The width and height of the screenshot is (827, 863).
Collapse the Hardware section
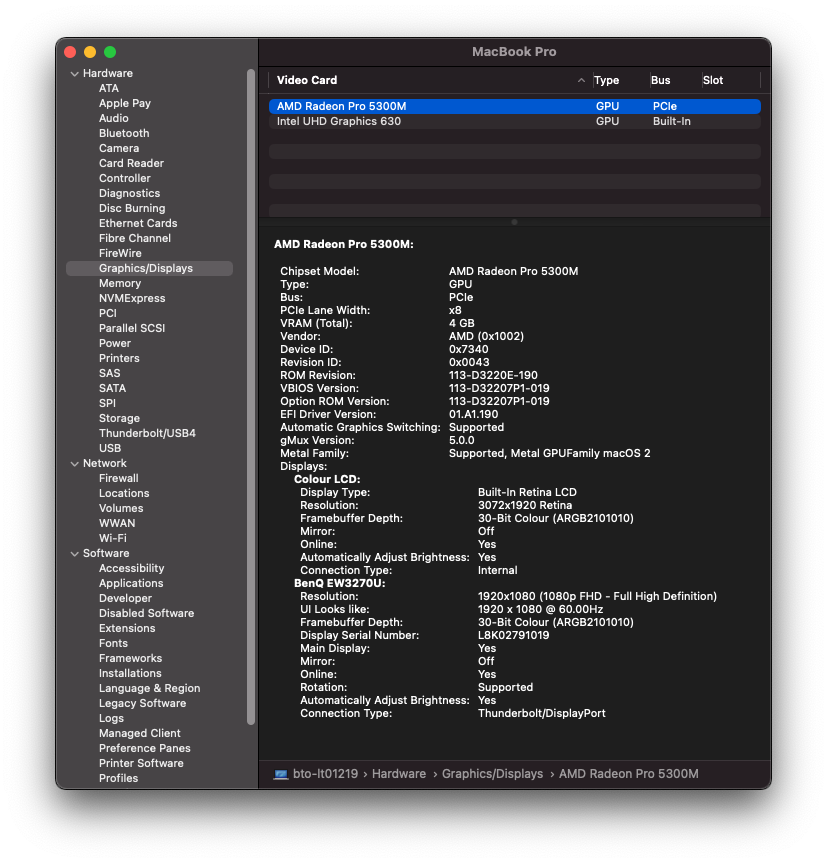(75, 74)
